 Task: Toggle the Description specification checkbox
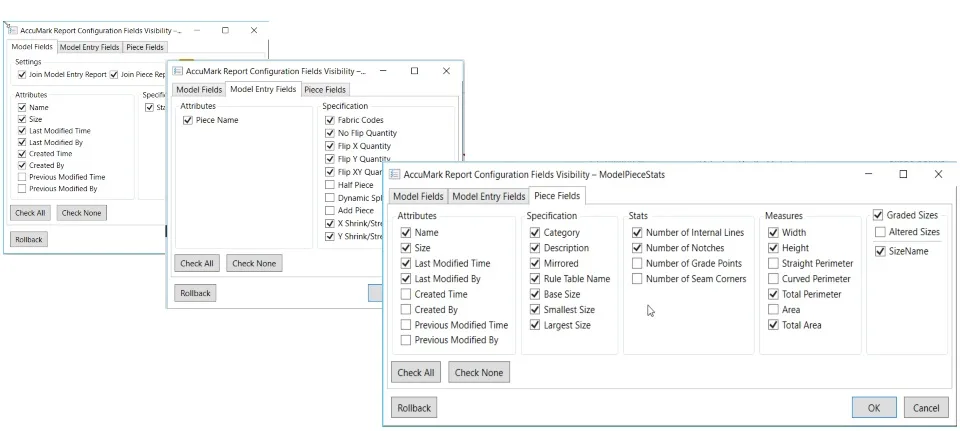pos(534,248)
